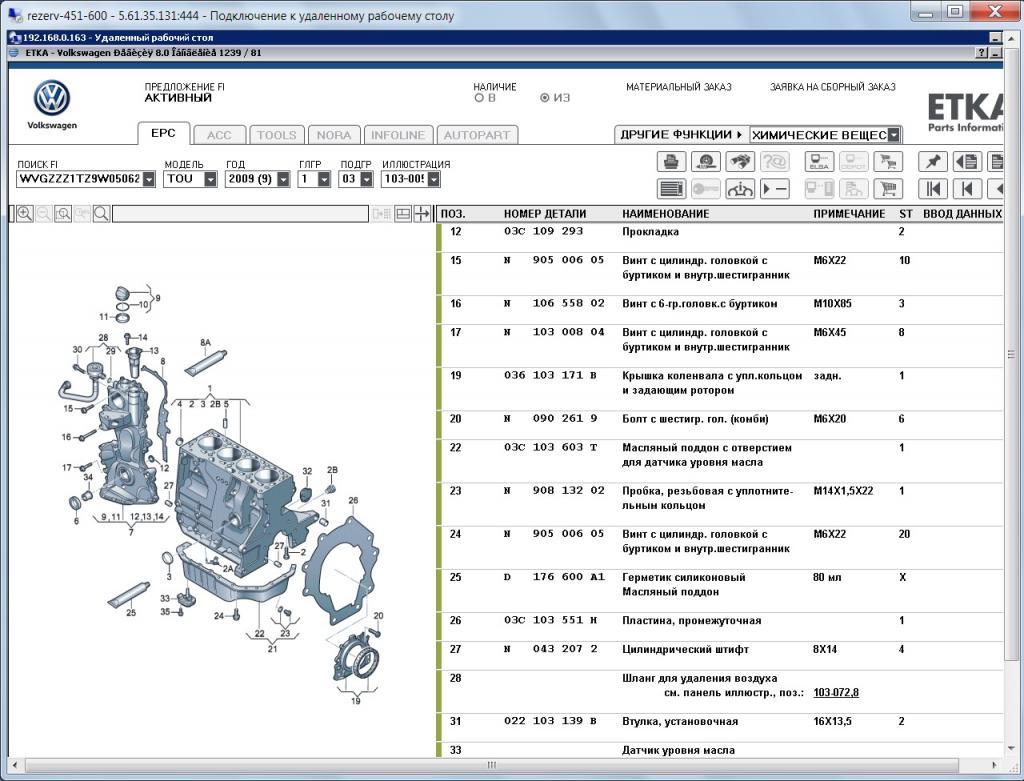The height and width of the screenshot is (781, 1024).
Task: Click the pushpin icon
Action: pos(933,161)
